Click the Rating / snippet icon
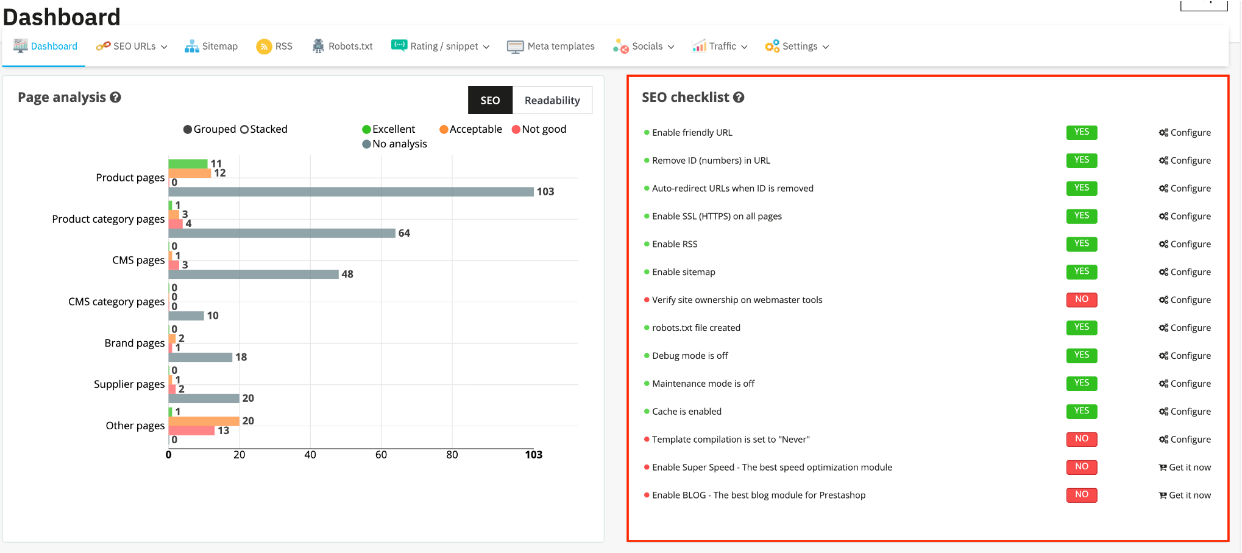This screenshot has width=1242, height=553. pos(399,45)
